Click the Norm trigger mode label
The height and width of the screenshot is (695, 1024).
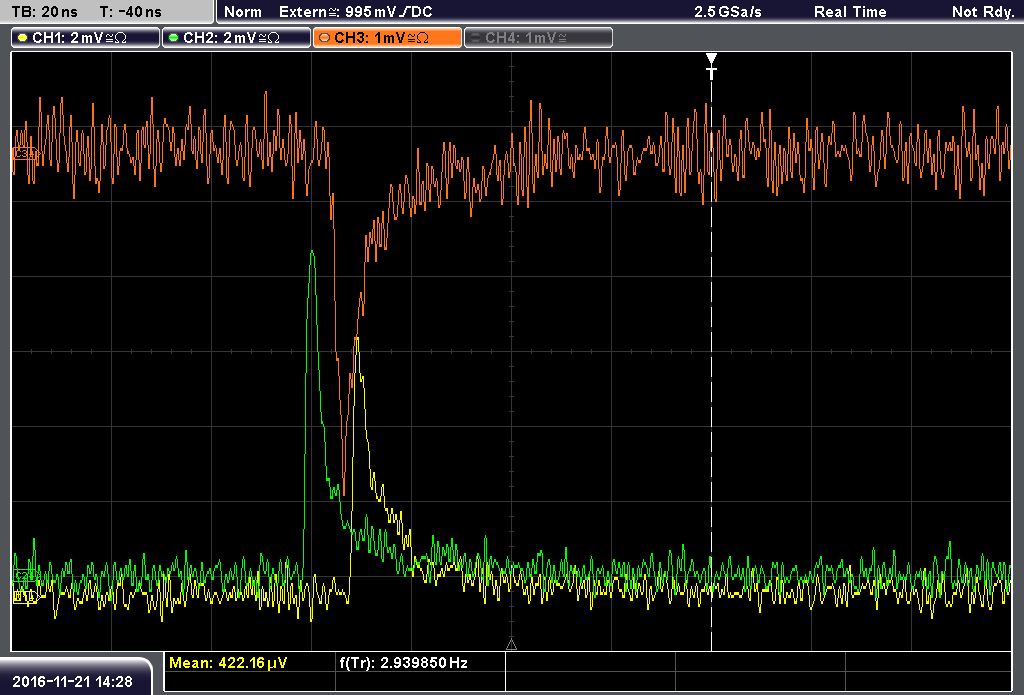pyautogui.click(x=243, y=12)
